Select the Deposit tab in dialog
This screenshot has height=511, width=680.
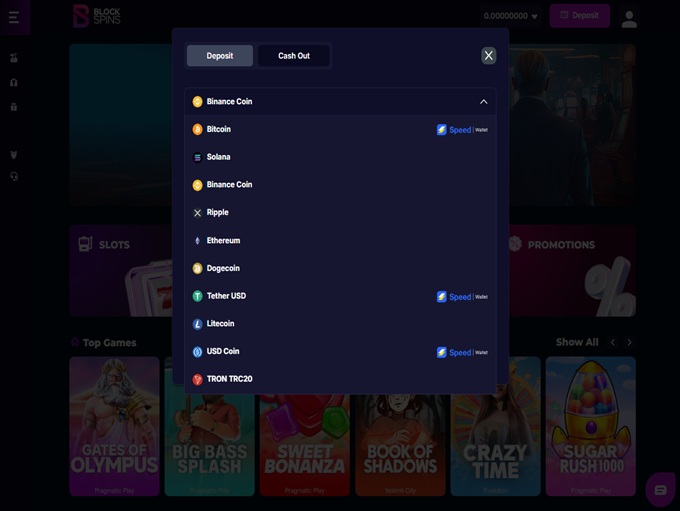tap(220, 56)
